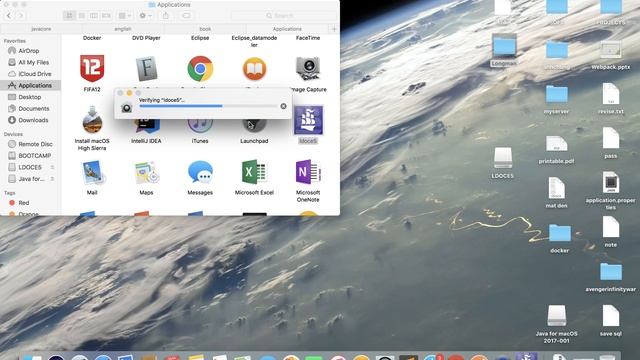Screen dimensions: 640x360
Task: Open the Messages application icon
Action: [x=200, y=171]
